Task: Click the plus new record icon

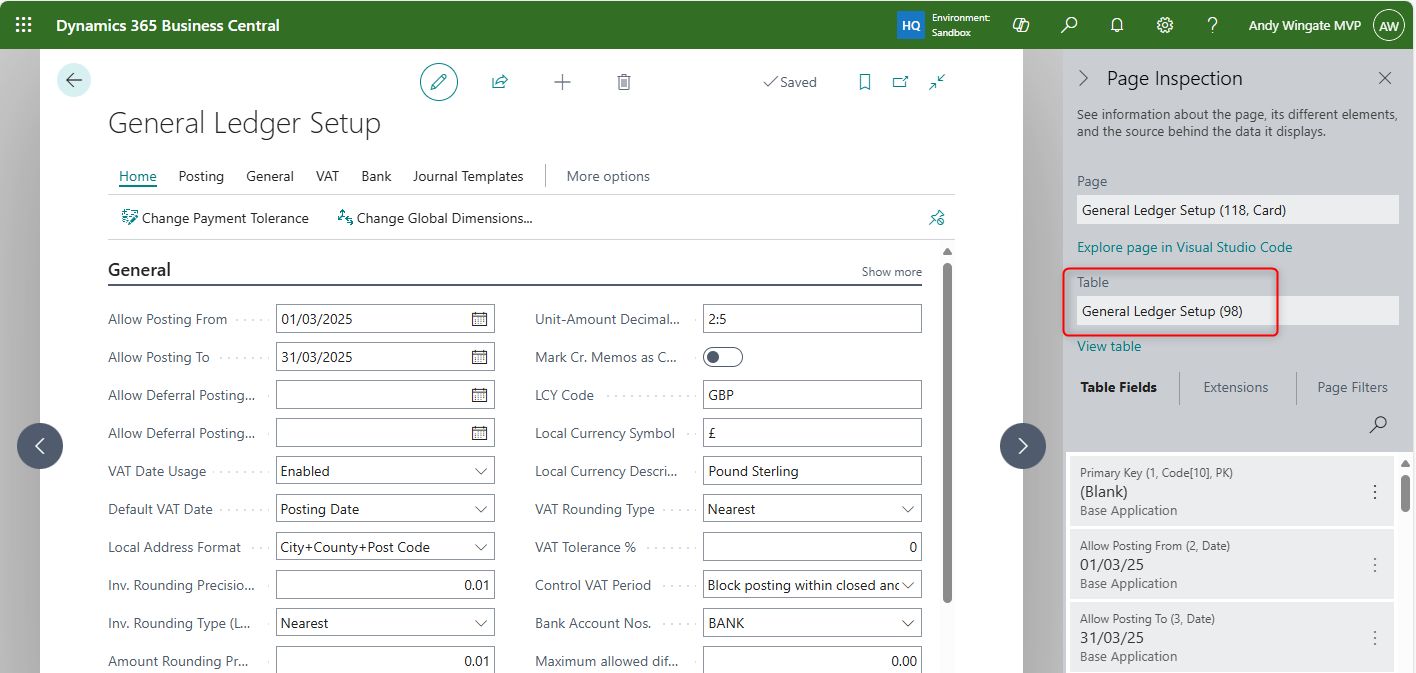Action: [562, 82]
